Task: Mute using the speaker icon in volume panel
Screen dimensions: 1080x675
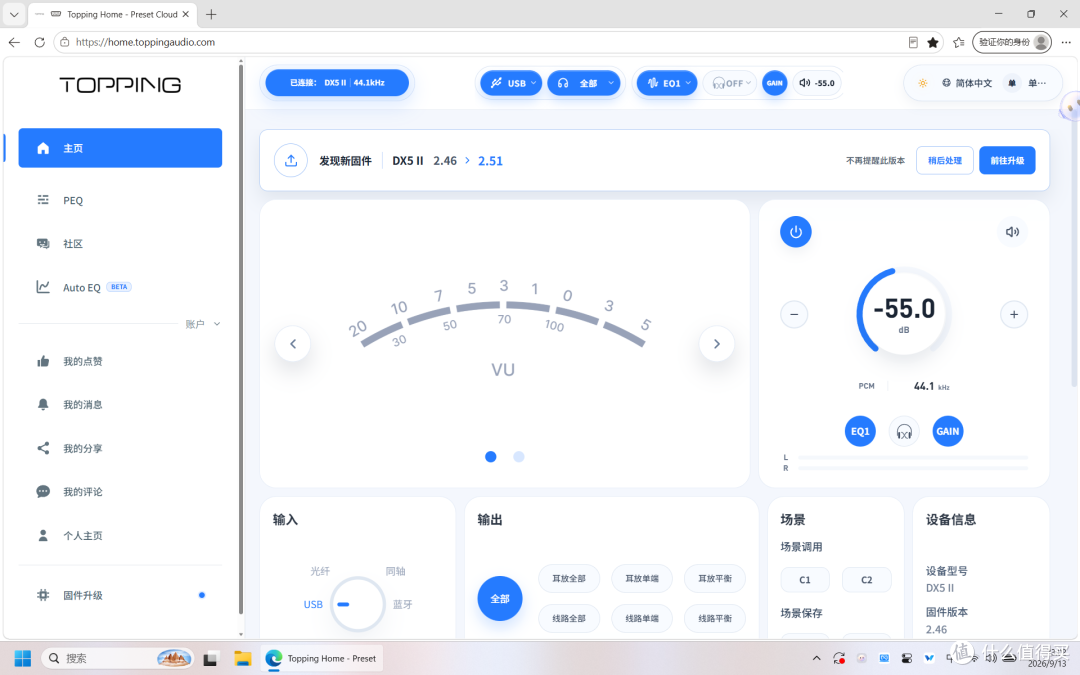Action: pos(1012,232)
